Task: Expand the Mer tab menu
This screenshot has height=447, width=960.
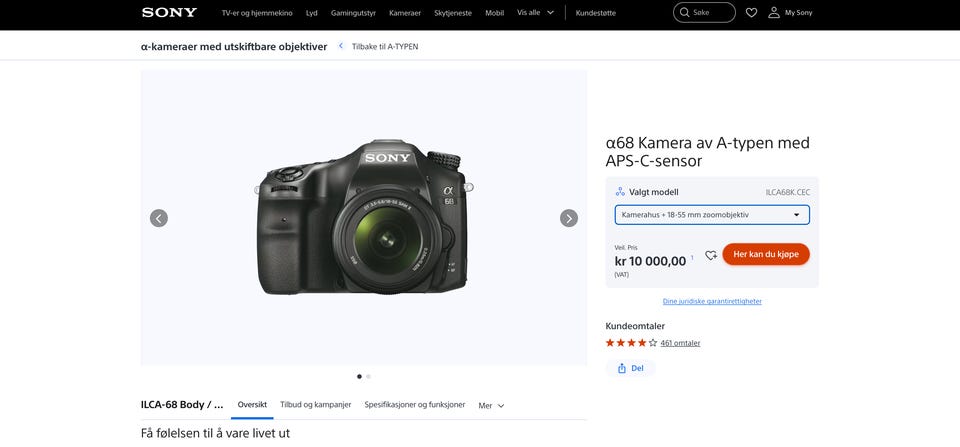Action: click(492, 405)
